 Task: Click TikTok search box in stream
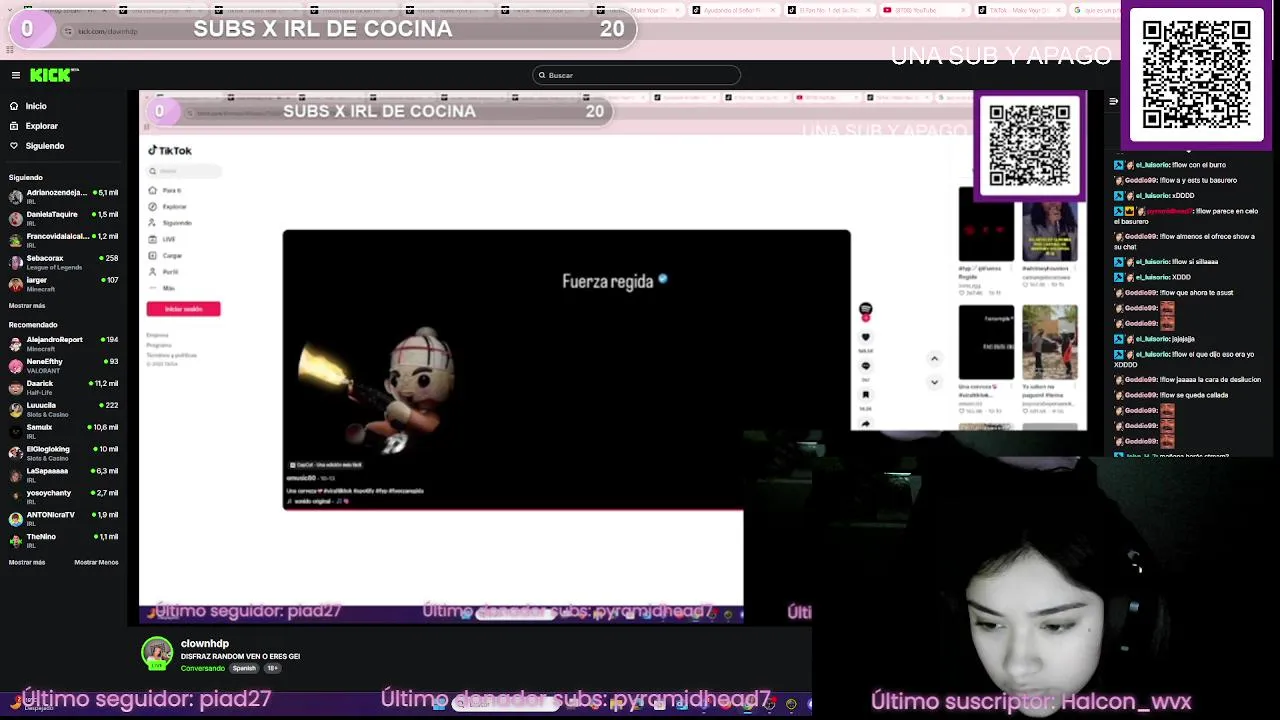pyautogui.click(x=184, y=171)
